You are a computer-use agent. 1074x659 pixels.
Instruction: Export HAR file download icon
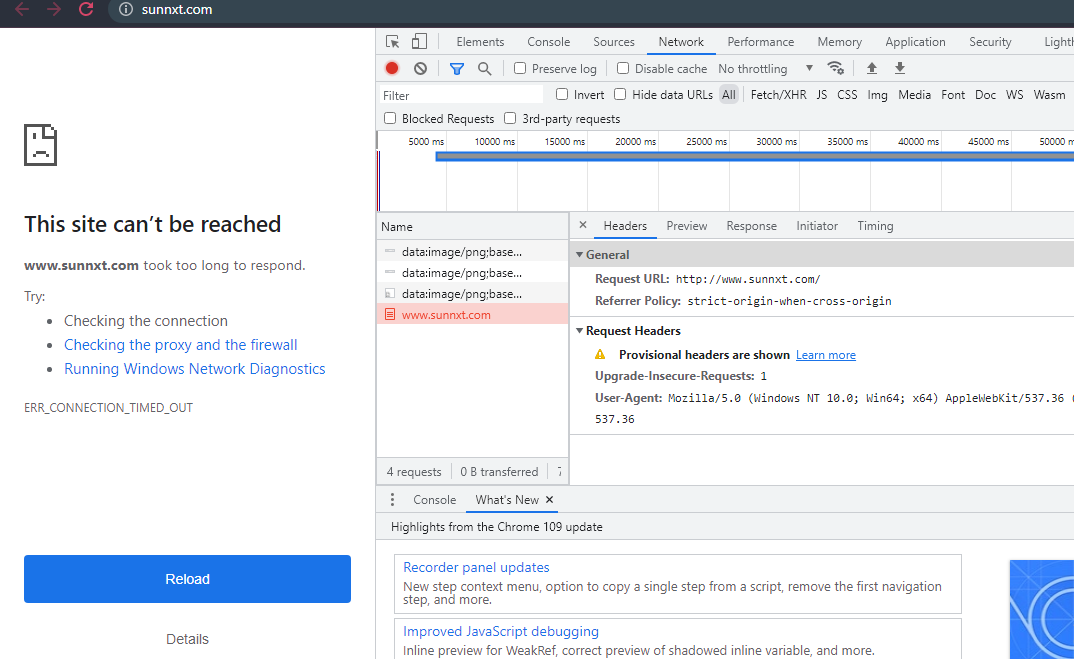click(x=900, y=68)
